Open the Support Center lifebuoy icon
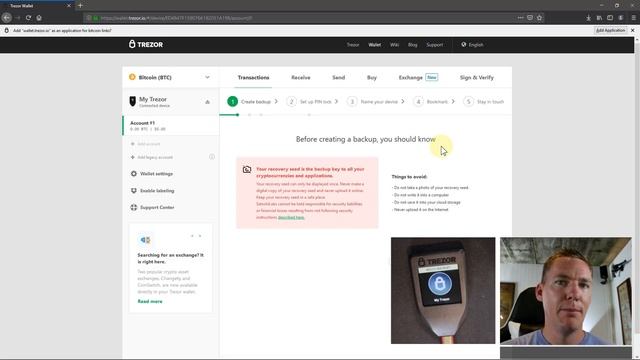This screenshot has width=640, height=360. (x=133, y=207)
